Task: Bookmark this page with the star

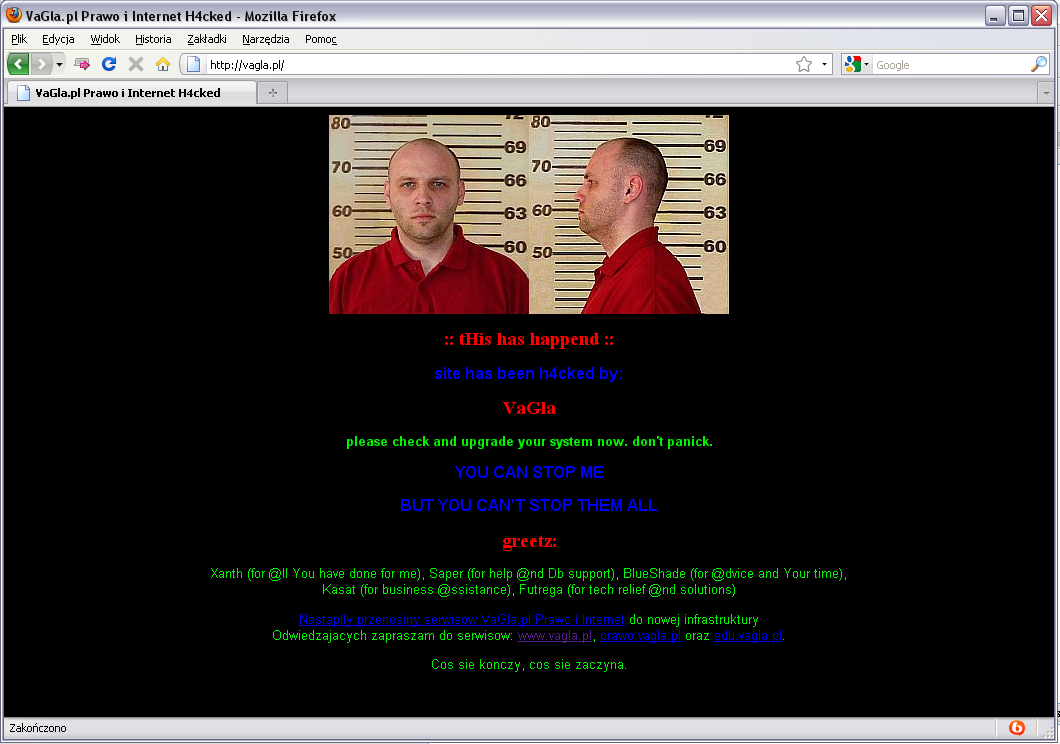Action: pyautogui.click(x=804, y=65)
